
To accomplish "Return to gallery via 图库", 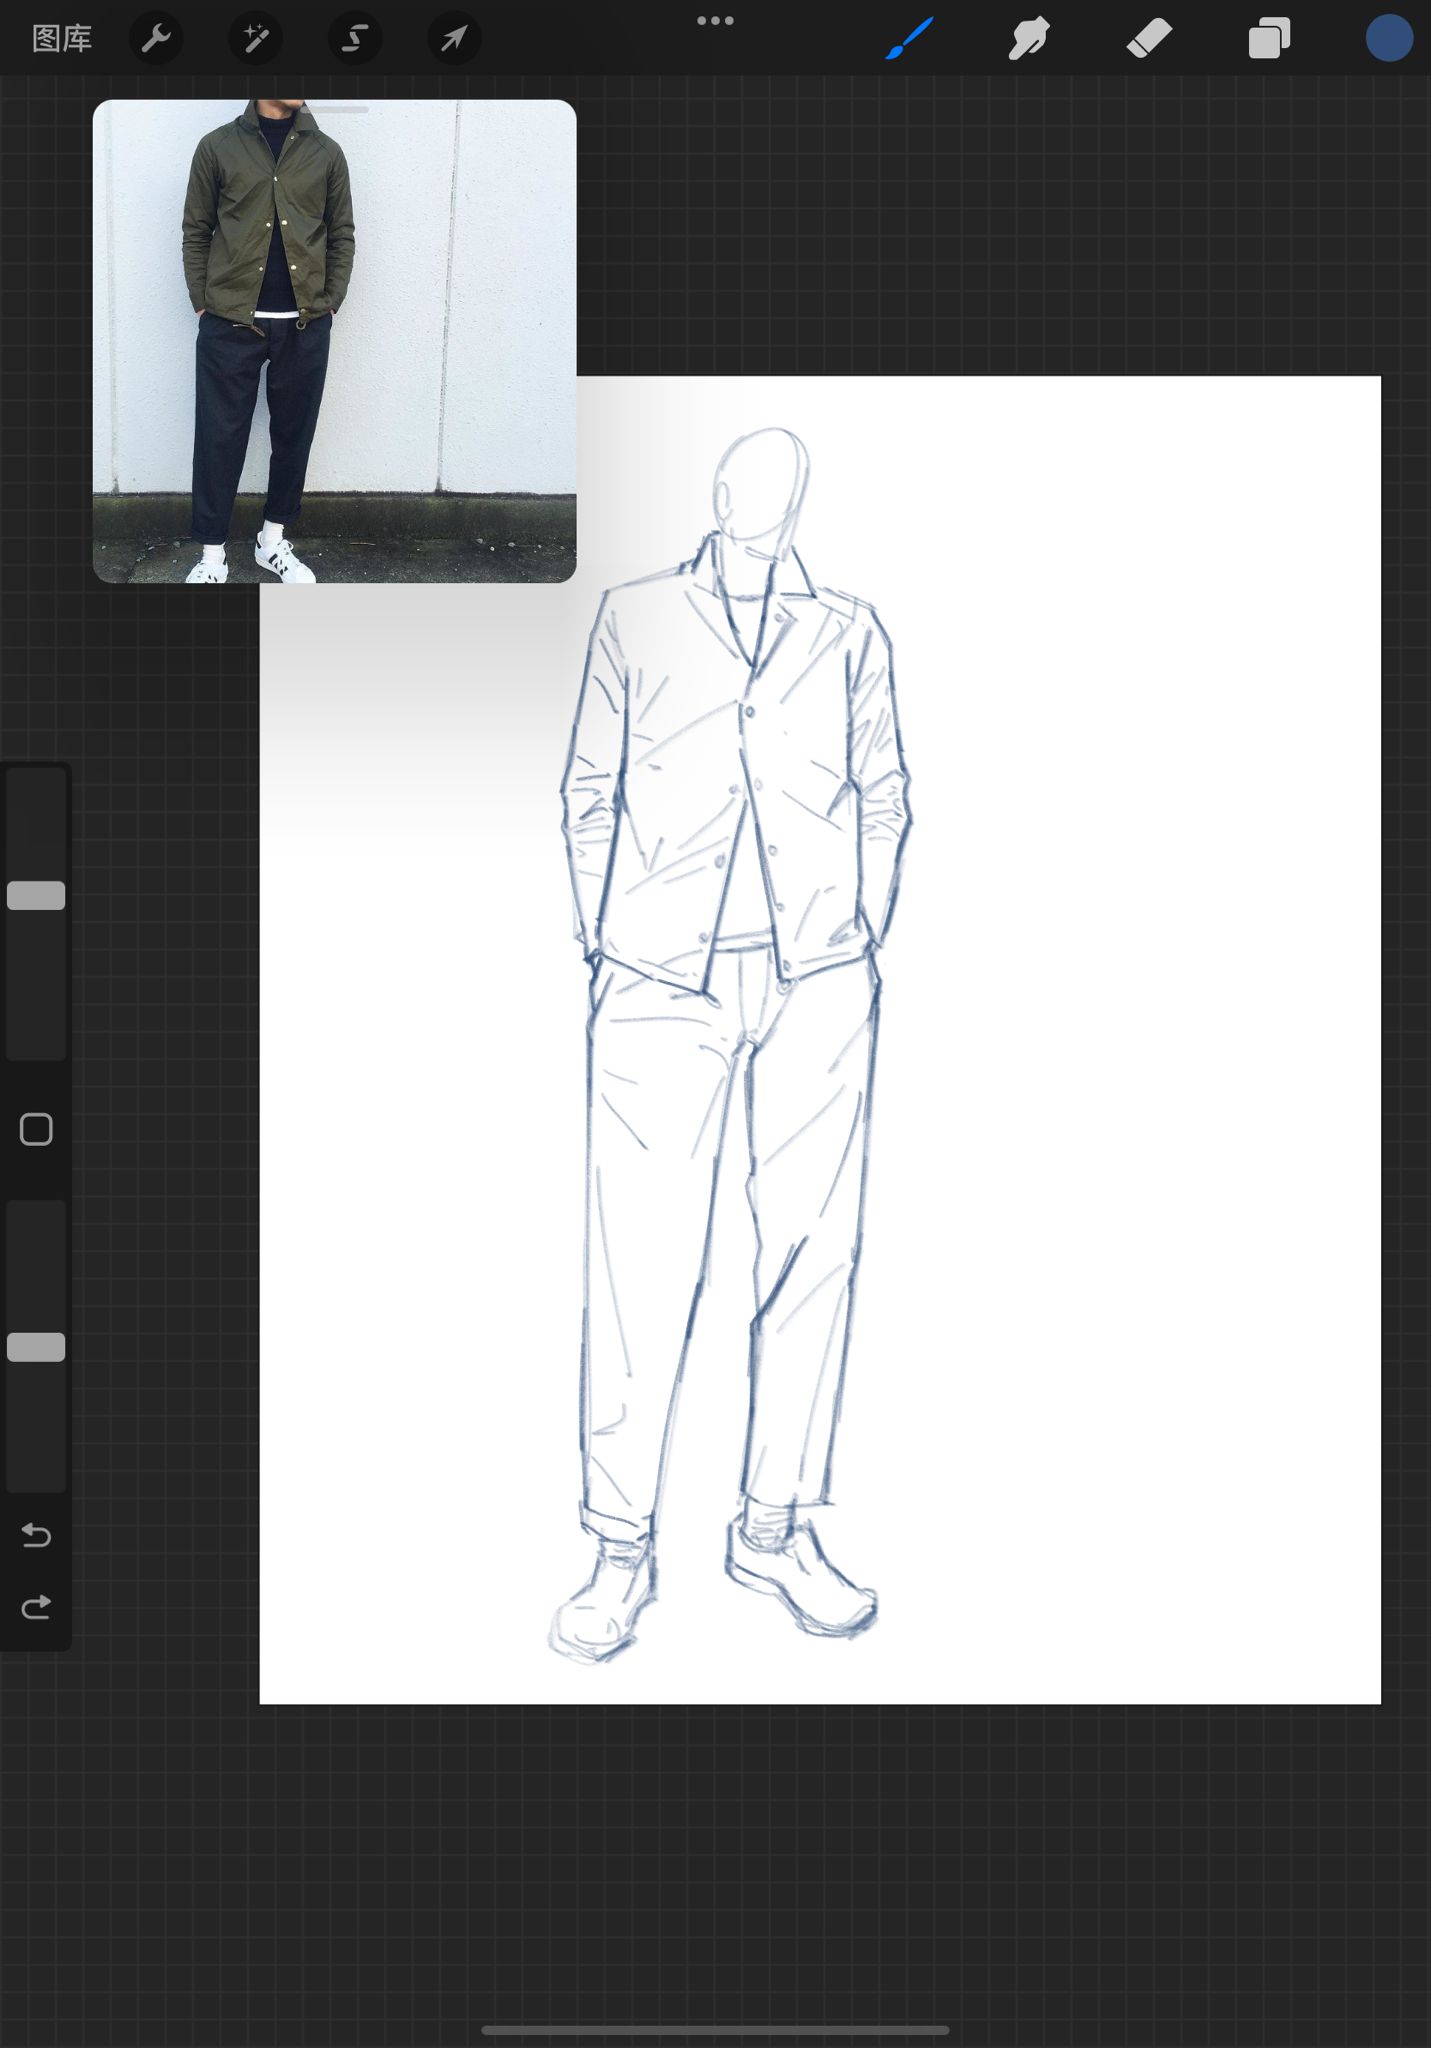I will pos(62,39).
